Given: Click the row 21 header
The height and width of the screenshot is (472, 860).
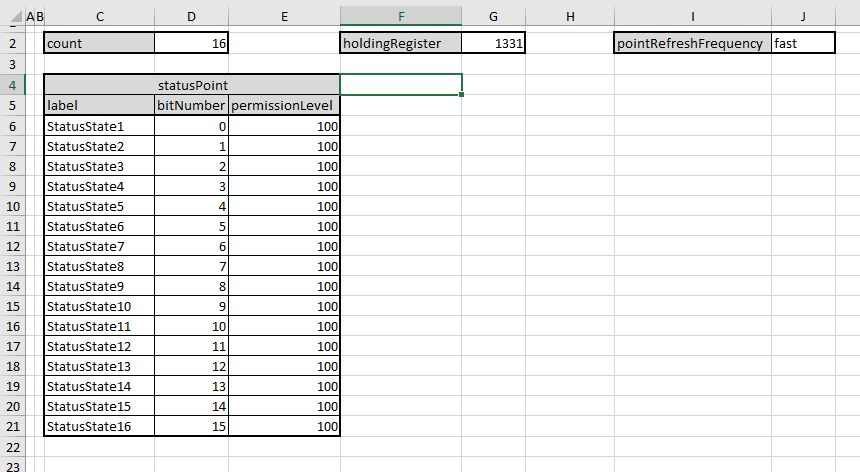Looking at the screenshot, I should click(11, 426).
